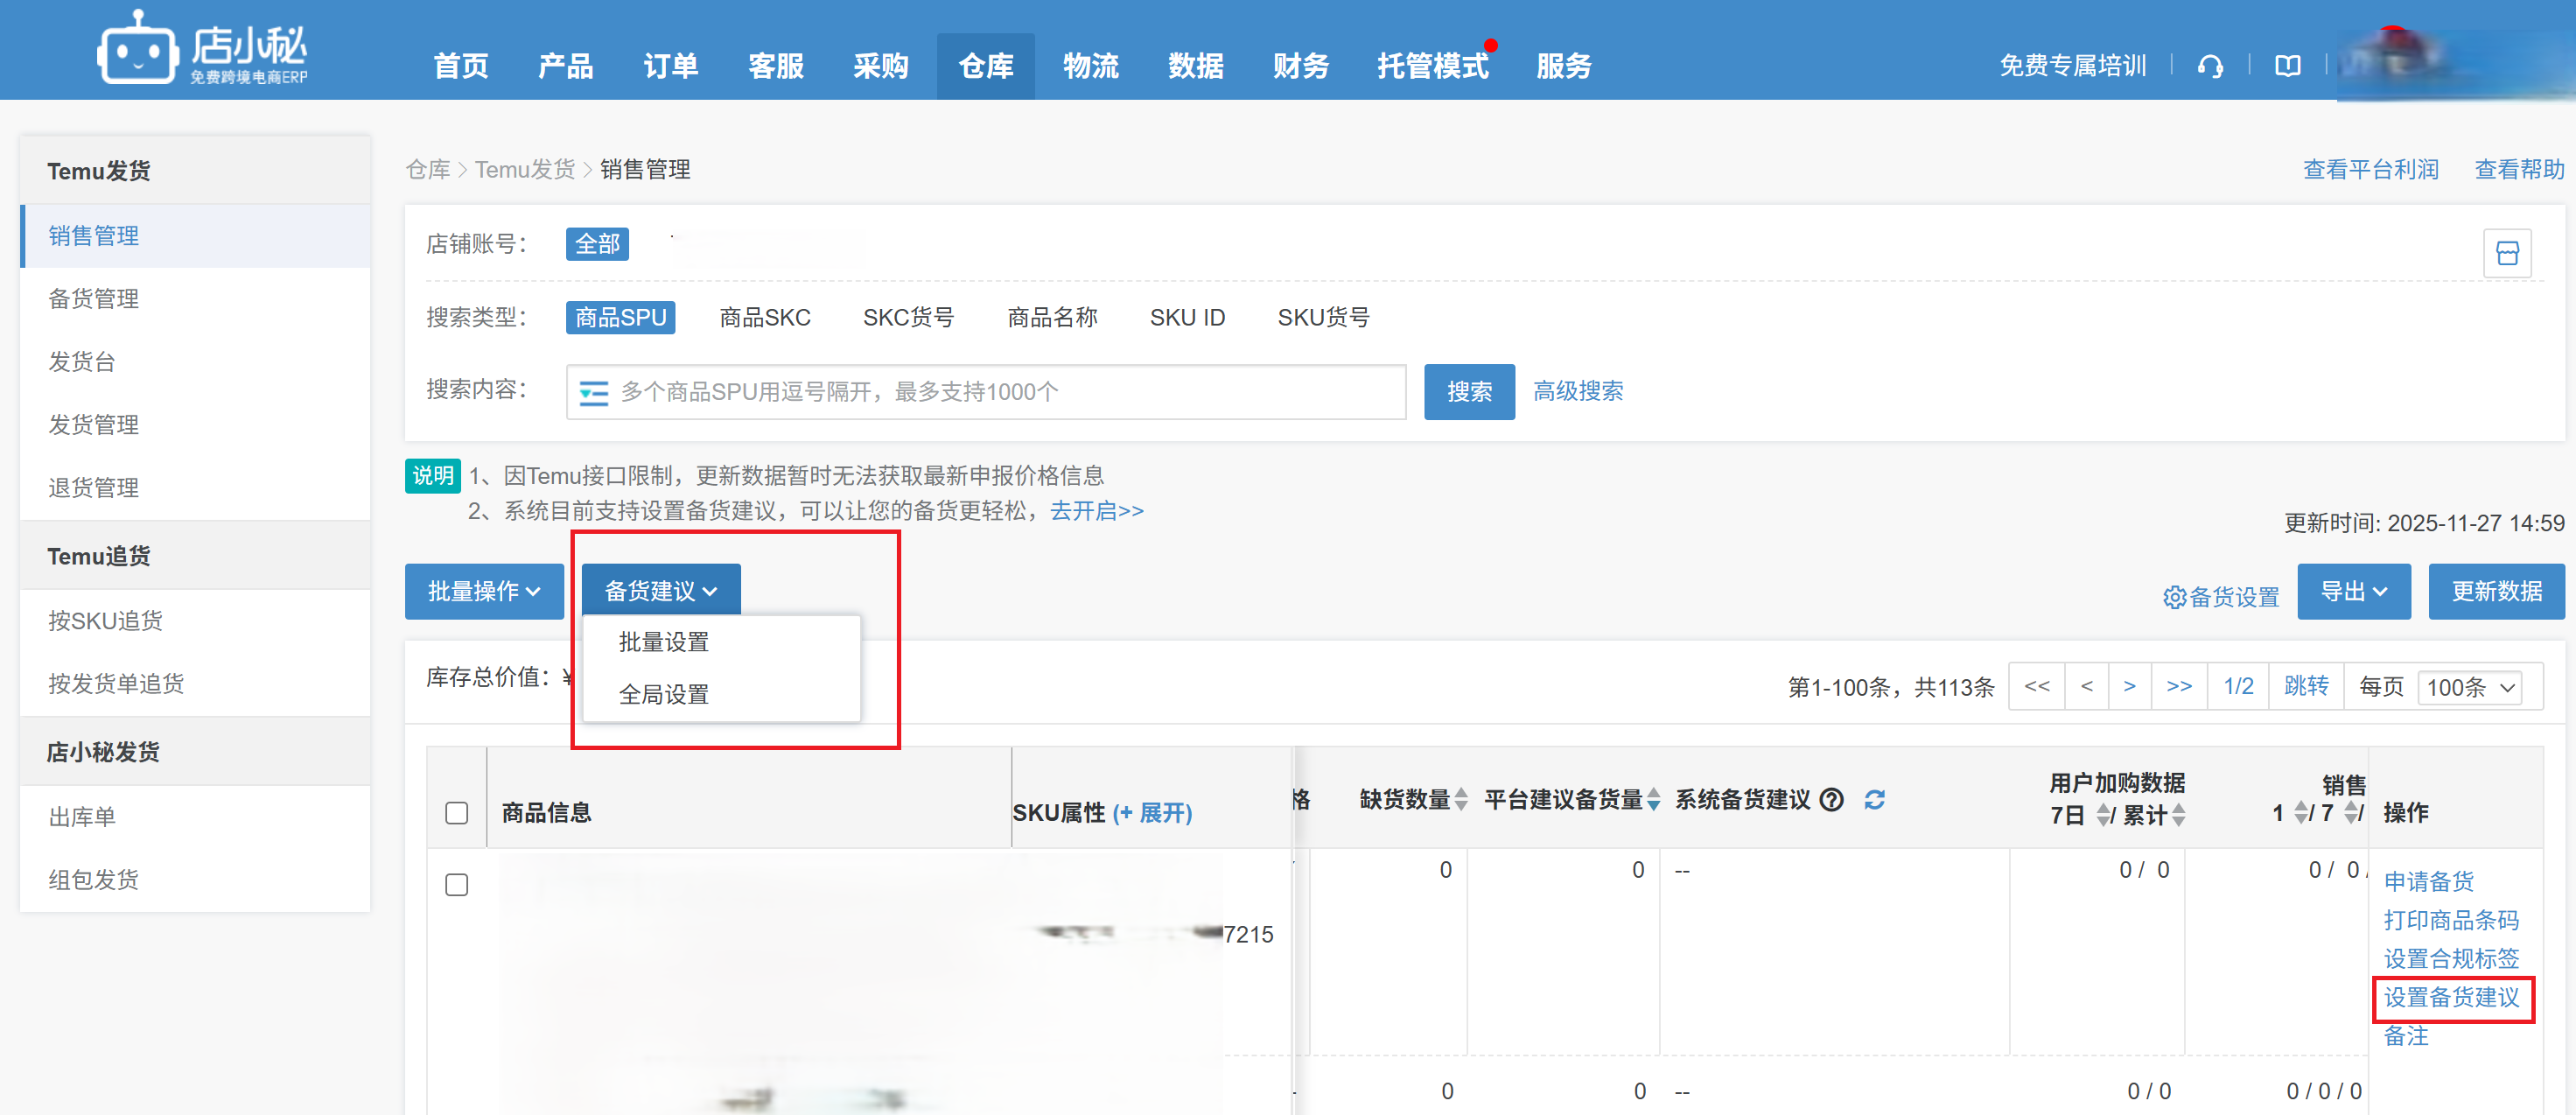
Task: Change page size with the 100条 dropdown
Action: (2470, 687)
